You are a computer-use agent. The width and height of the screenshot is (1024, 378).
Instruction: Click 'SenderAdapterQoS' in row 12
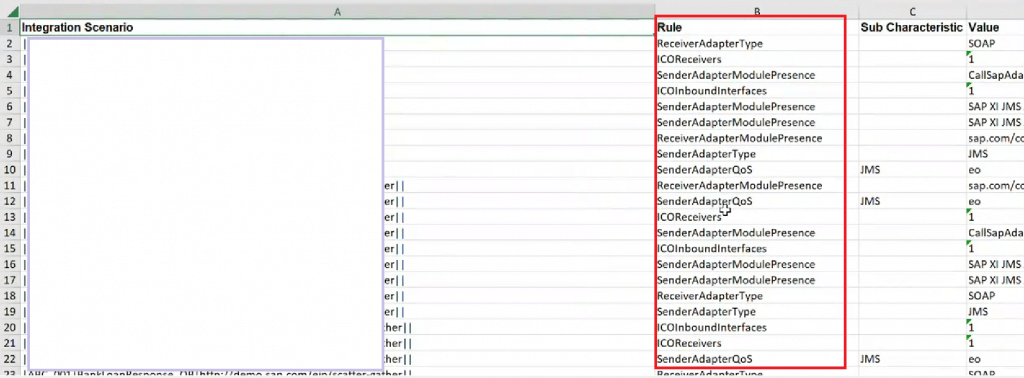click(x=705, y=201)
